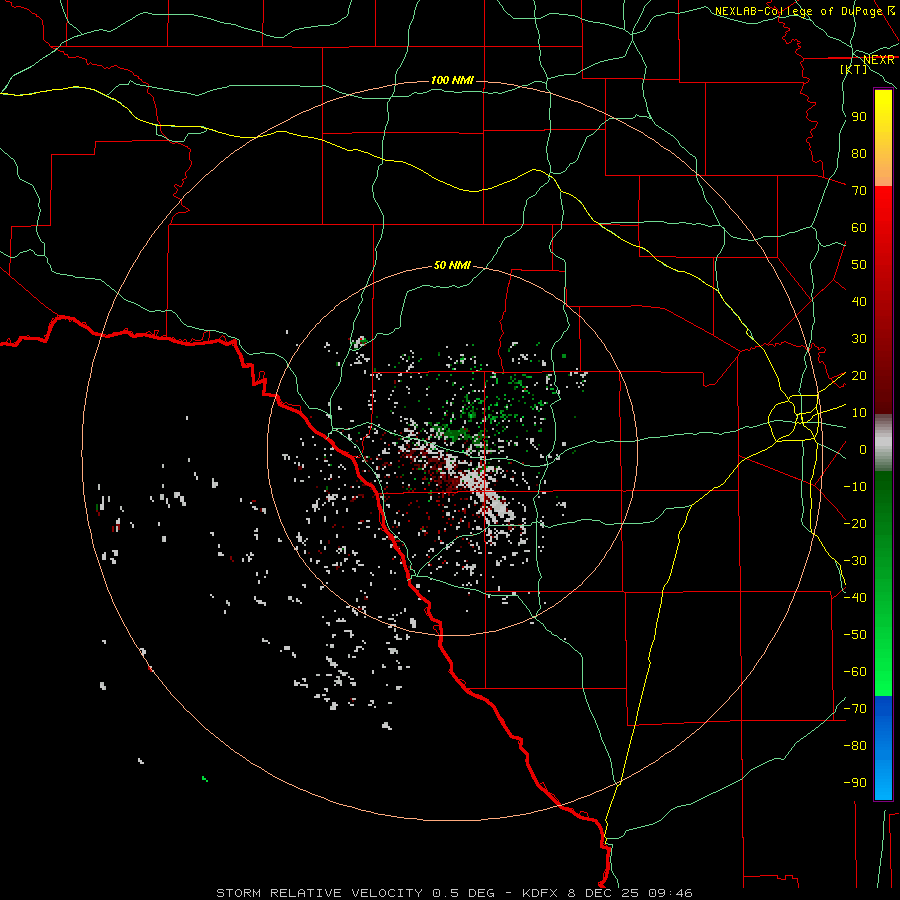Click the -60 tick label on the scale

click(x=855, y=672)
